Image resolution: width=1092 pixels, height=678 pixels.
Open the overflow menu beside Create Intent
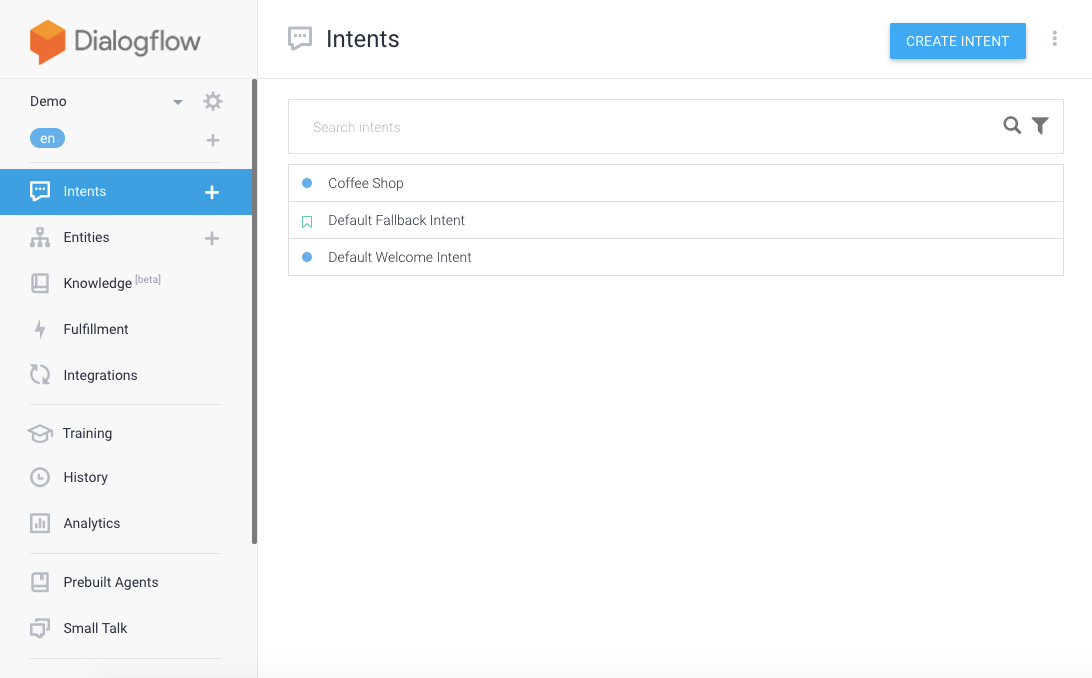(x=1055, y=38)
